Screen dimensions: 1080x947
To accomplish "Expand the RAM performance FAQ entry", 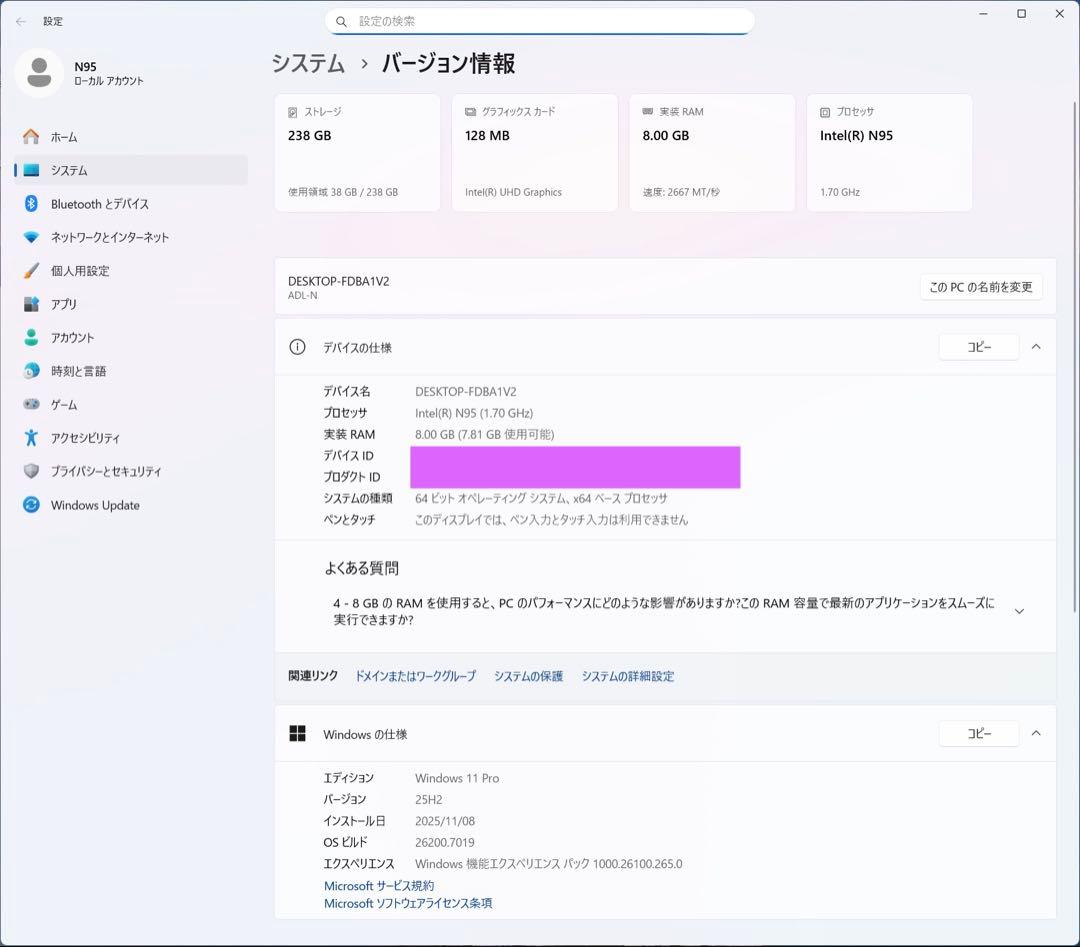I will [x=1019, y=610].
